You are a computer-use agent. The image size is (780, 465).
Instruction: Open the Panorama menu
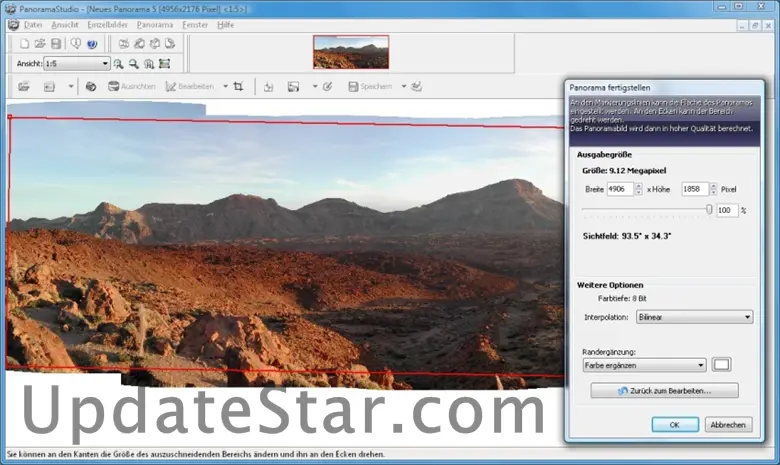coord(155,25)
